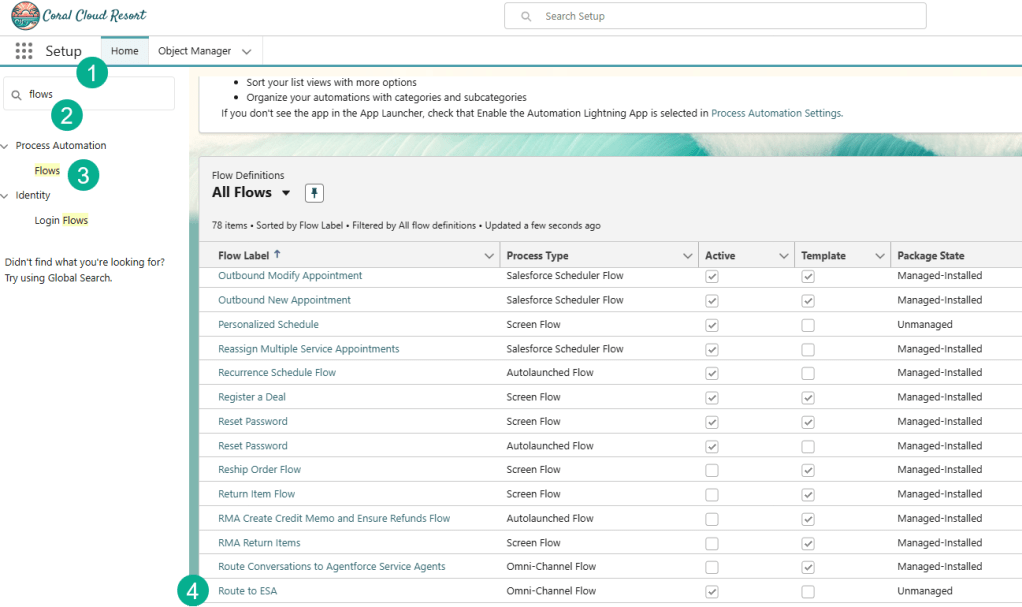Collapse the Process Automation section
Image resolution: width=1022 pixels, height=607 pixels.
[6, 146]
